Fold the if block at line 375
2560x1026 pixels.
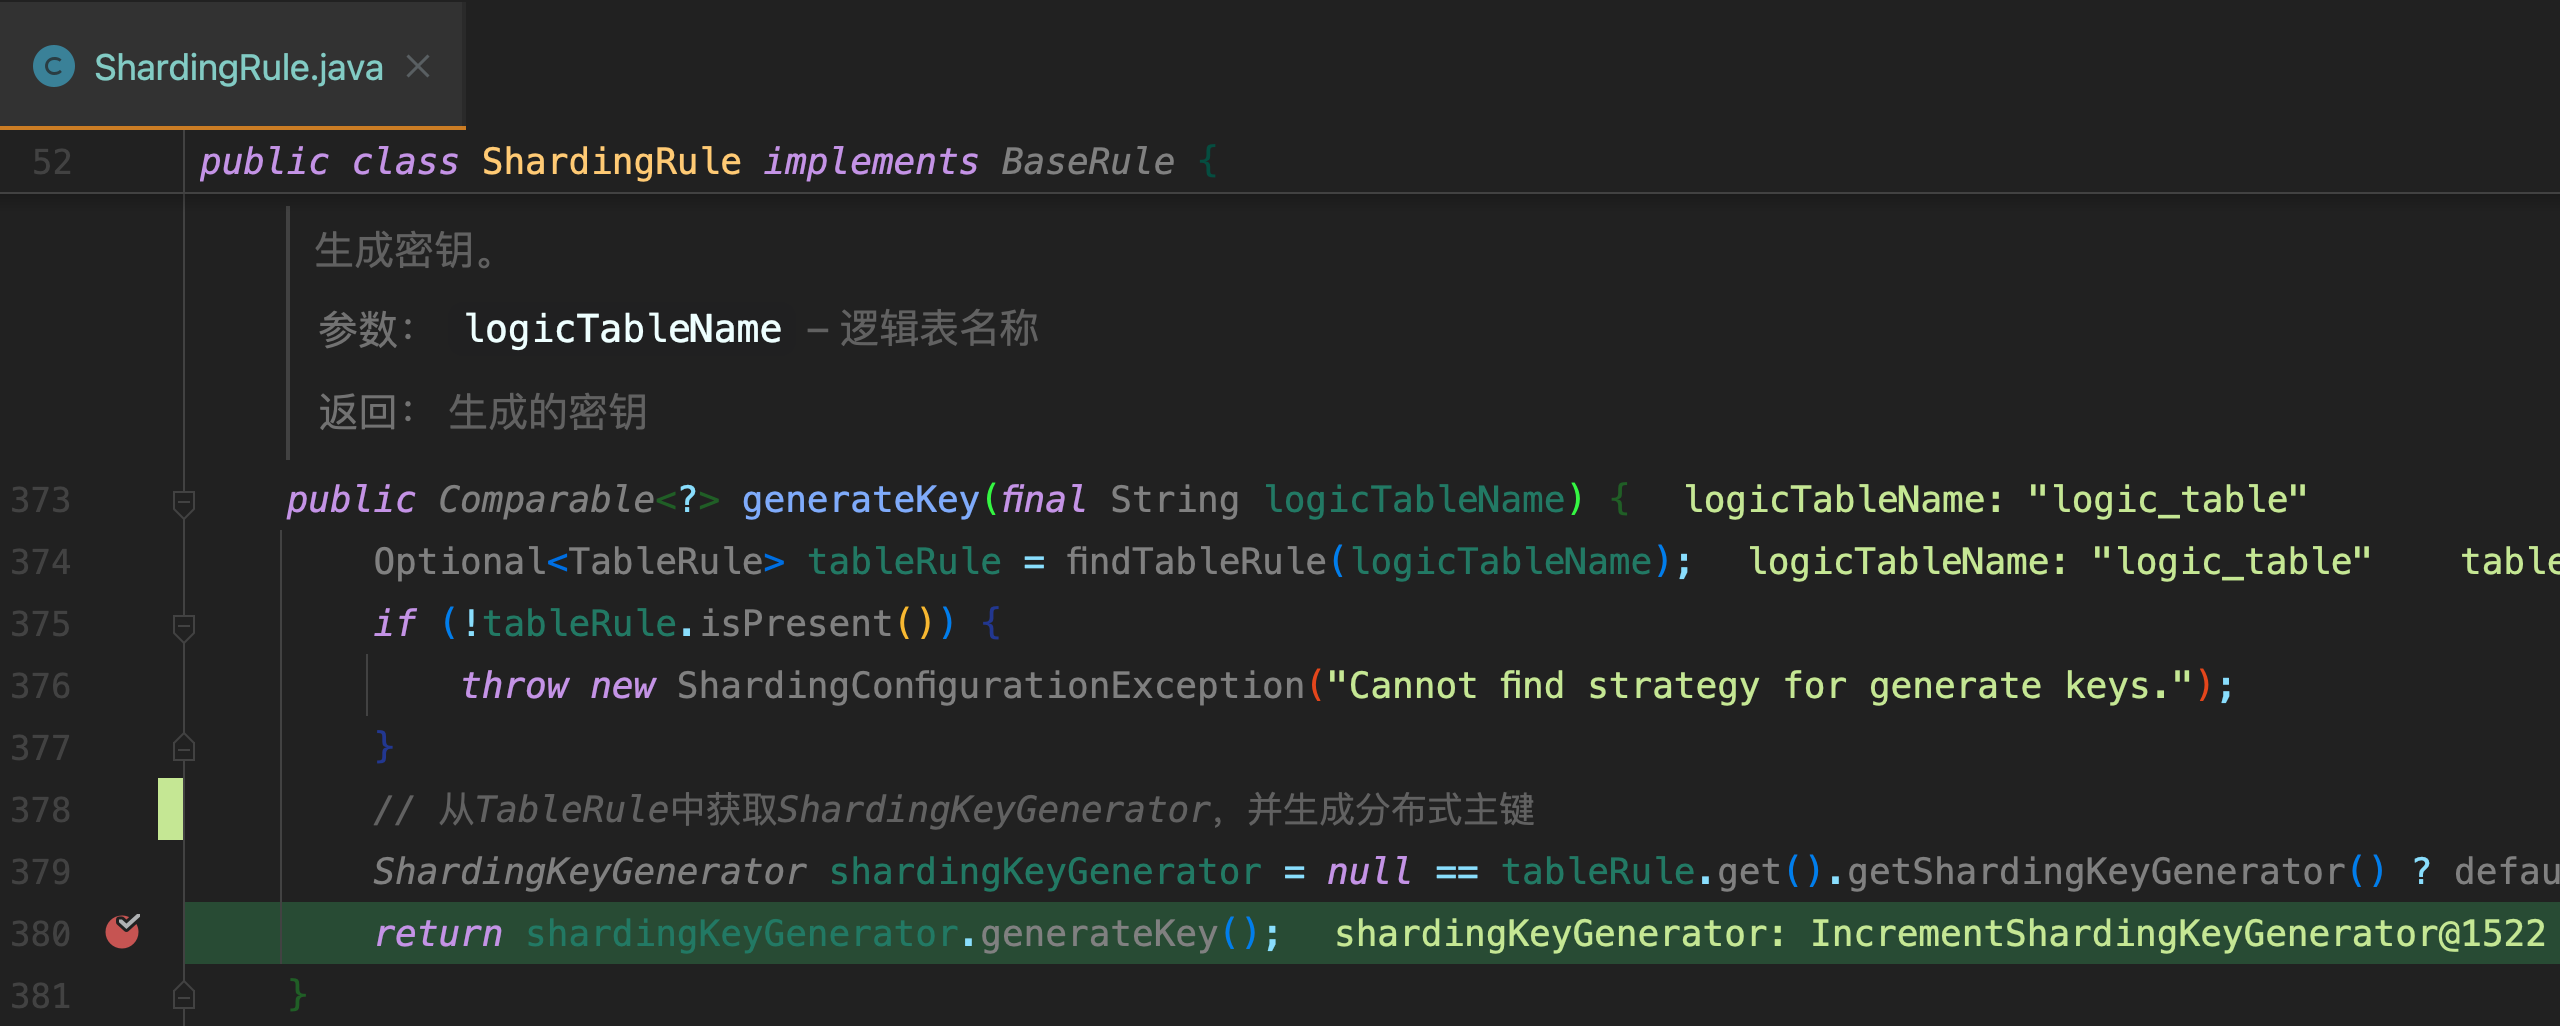[183, 625]
